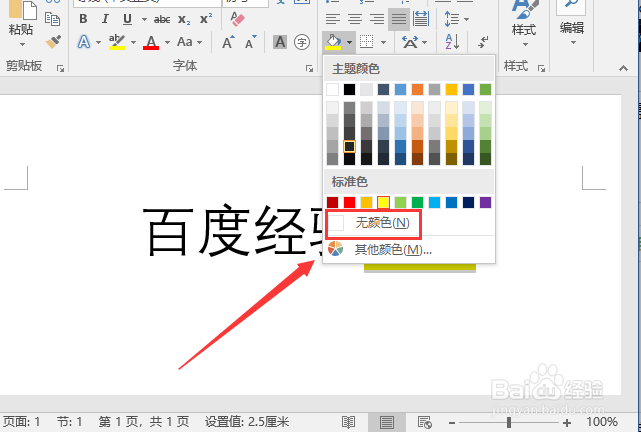Clear all formatting with eraser icon
This screenshot has width=641, height=432.
click(237, 19)
